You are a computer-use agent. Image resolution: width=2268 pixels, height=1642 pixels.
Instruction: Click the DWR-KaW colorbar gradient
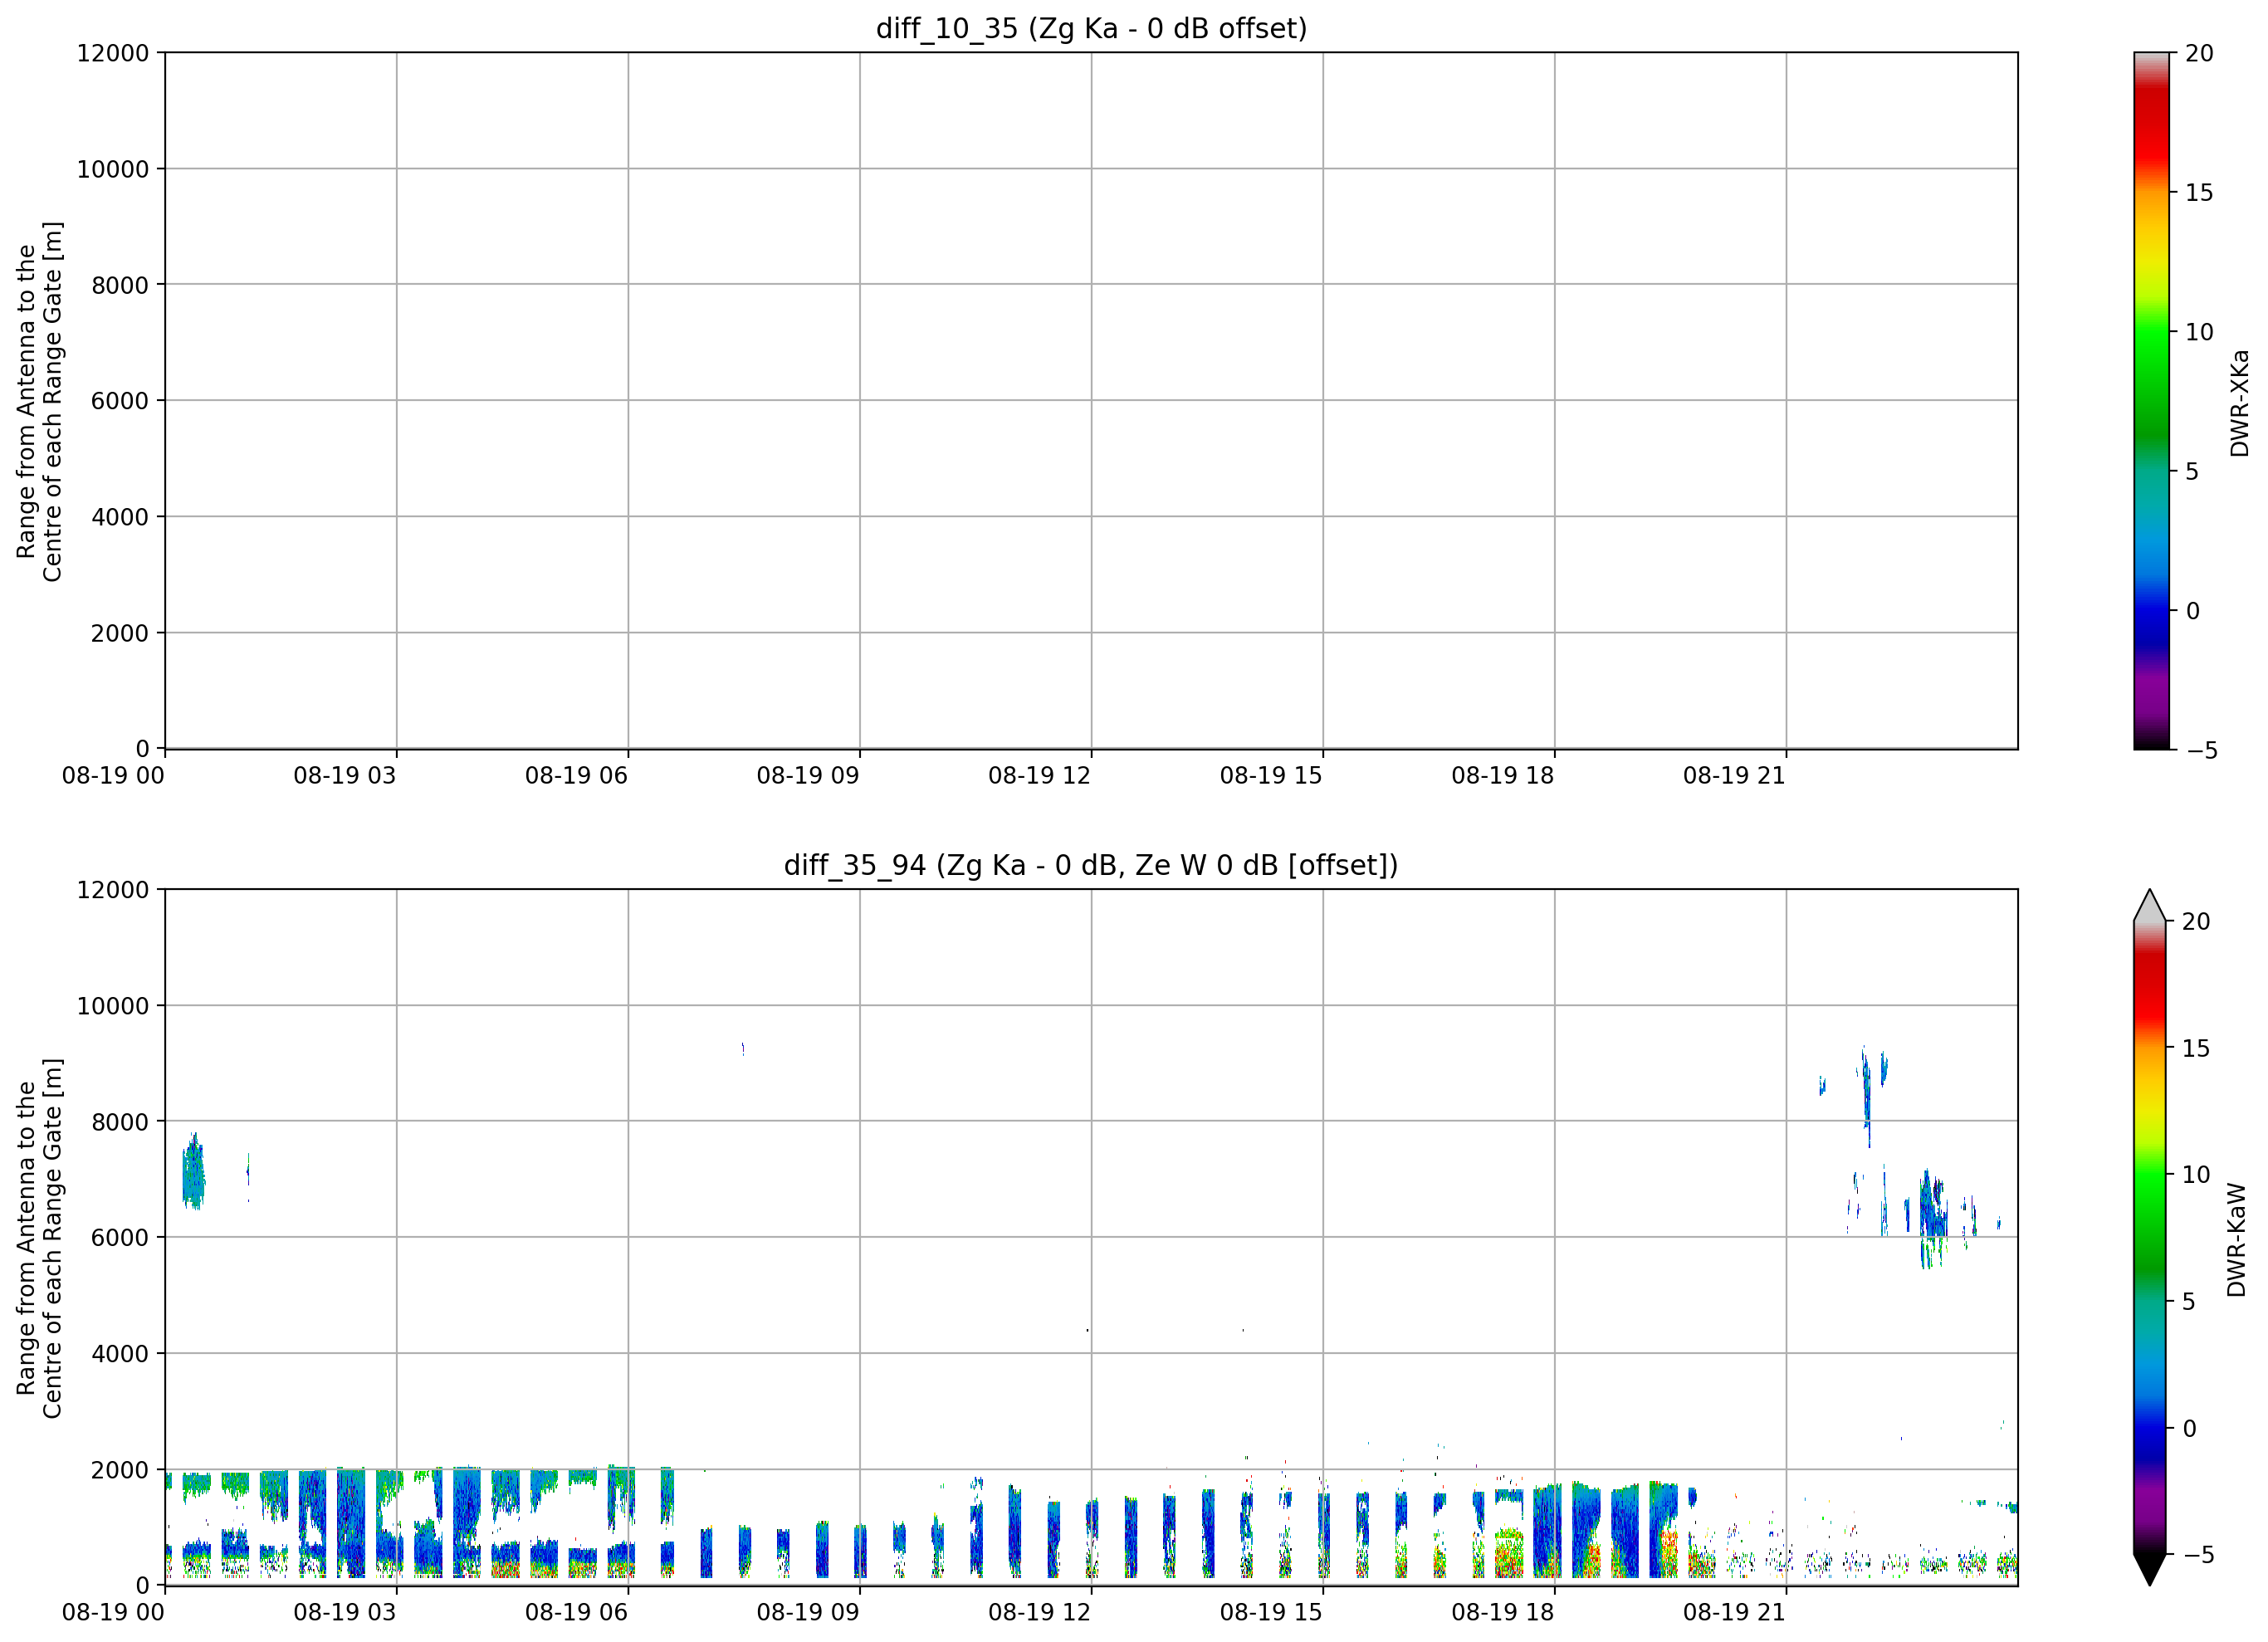pos(2149,1238)
